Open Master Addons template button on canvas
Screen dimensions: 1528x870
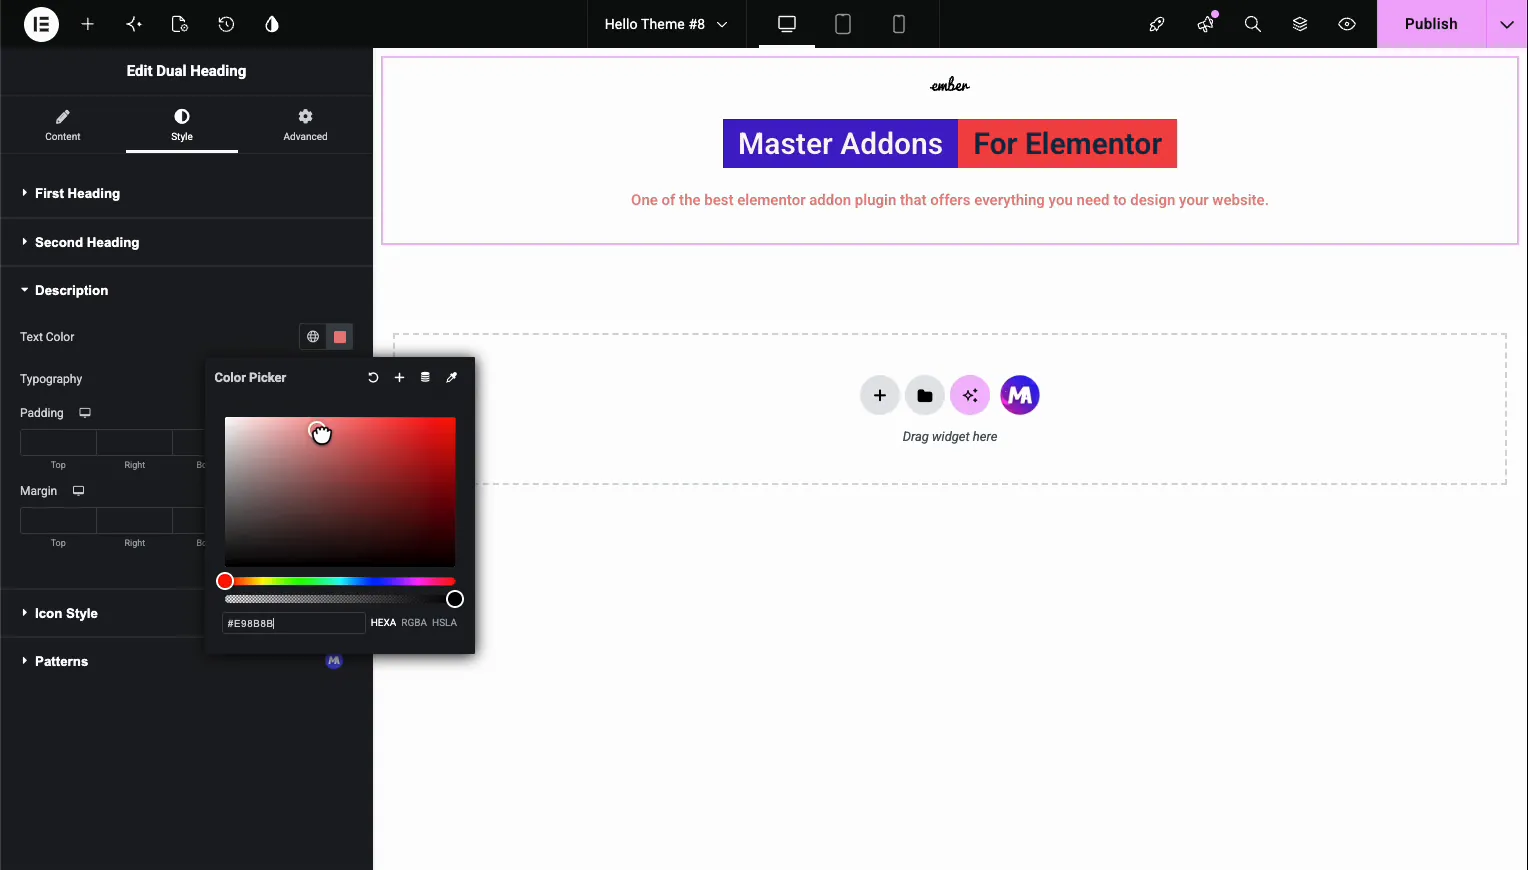tap(1020, 396)
